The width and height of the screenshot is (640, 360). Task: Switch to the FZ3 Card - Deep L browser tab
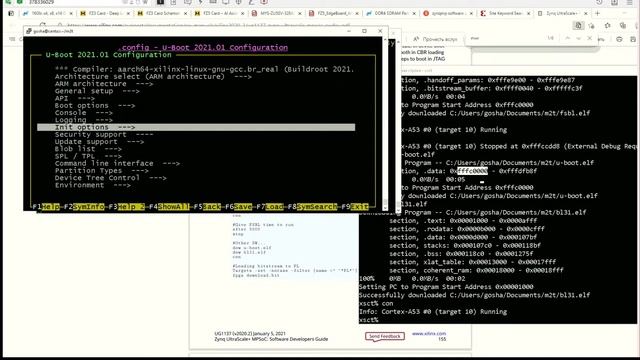(x=104, y=13)
